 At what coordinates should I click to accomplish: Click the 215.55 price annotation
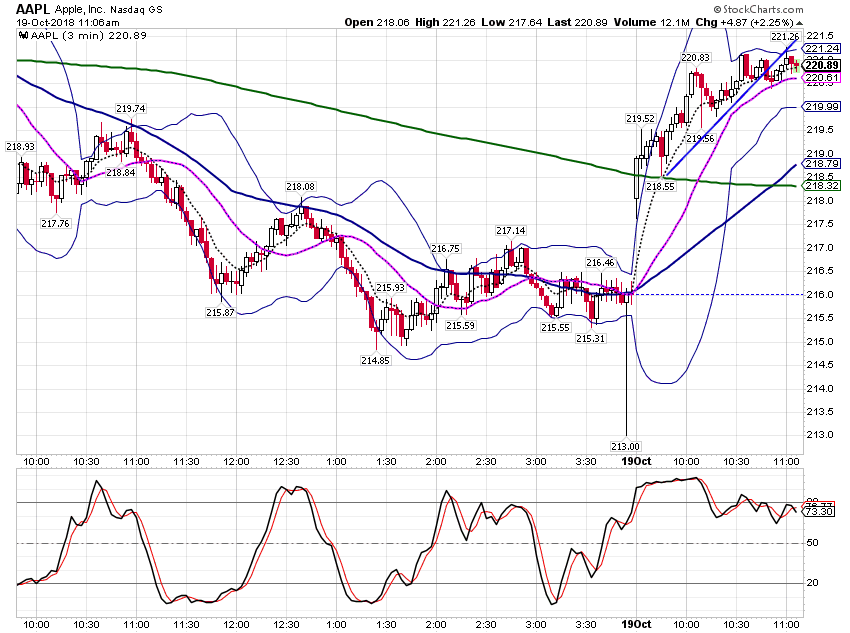(x=556, y=328)
